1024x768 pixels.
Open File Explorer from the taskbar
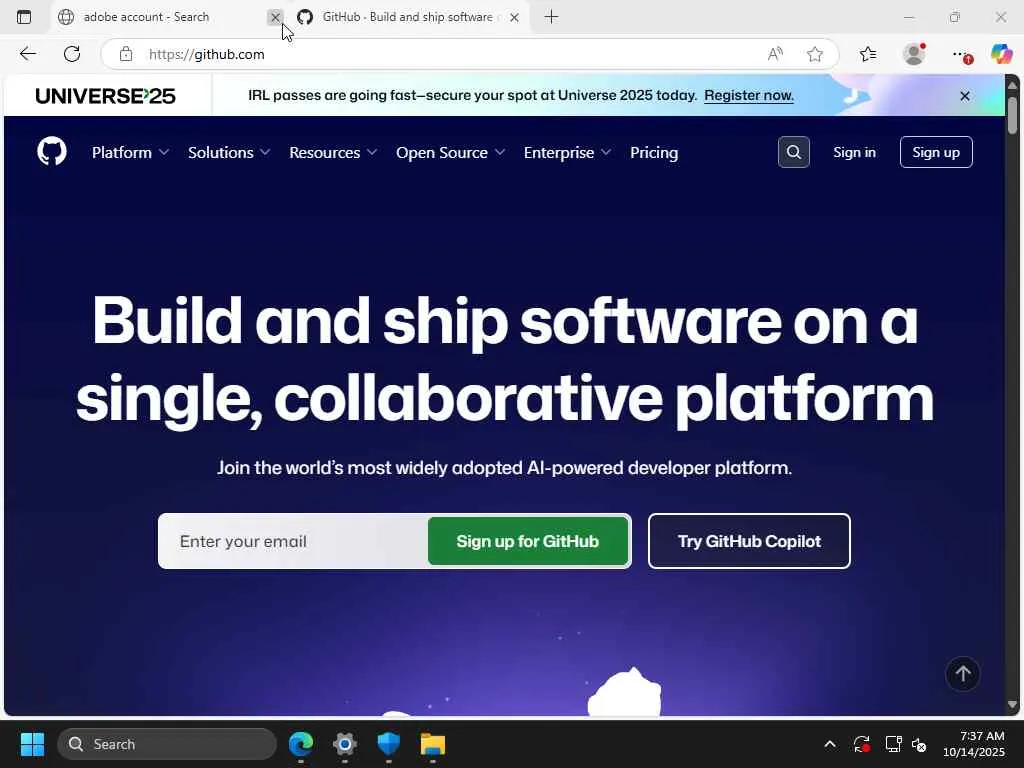[432, 744]
